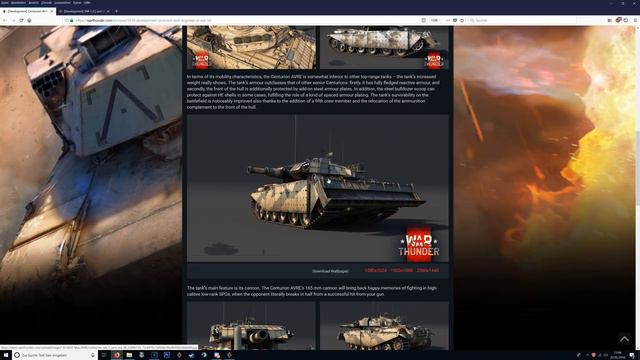The image size is (640, 360).
Task: Download the 2560x1440 wallpaper
Action: tap(428, 271)
